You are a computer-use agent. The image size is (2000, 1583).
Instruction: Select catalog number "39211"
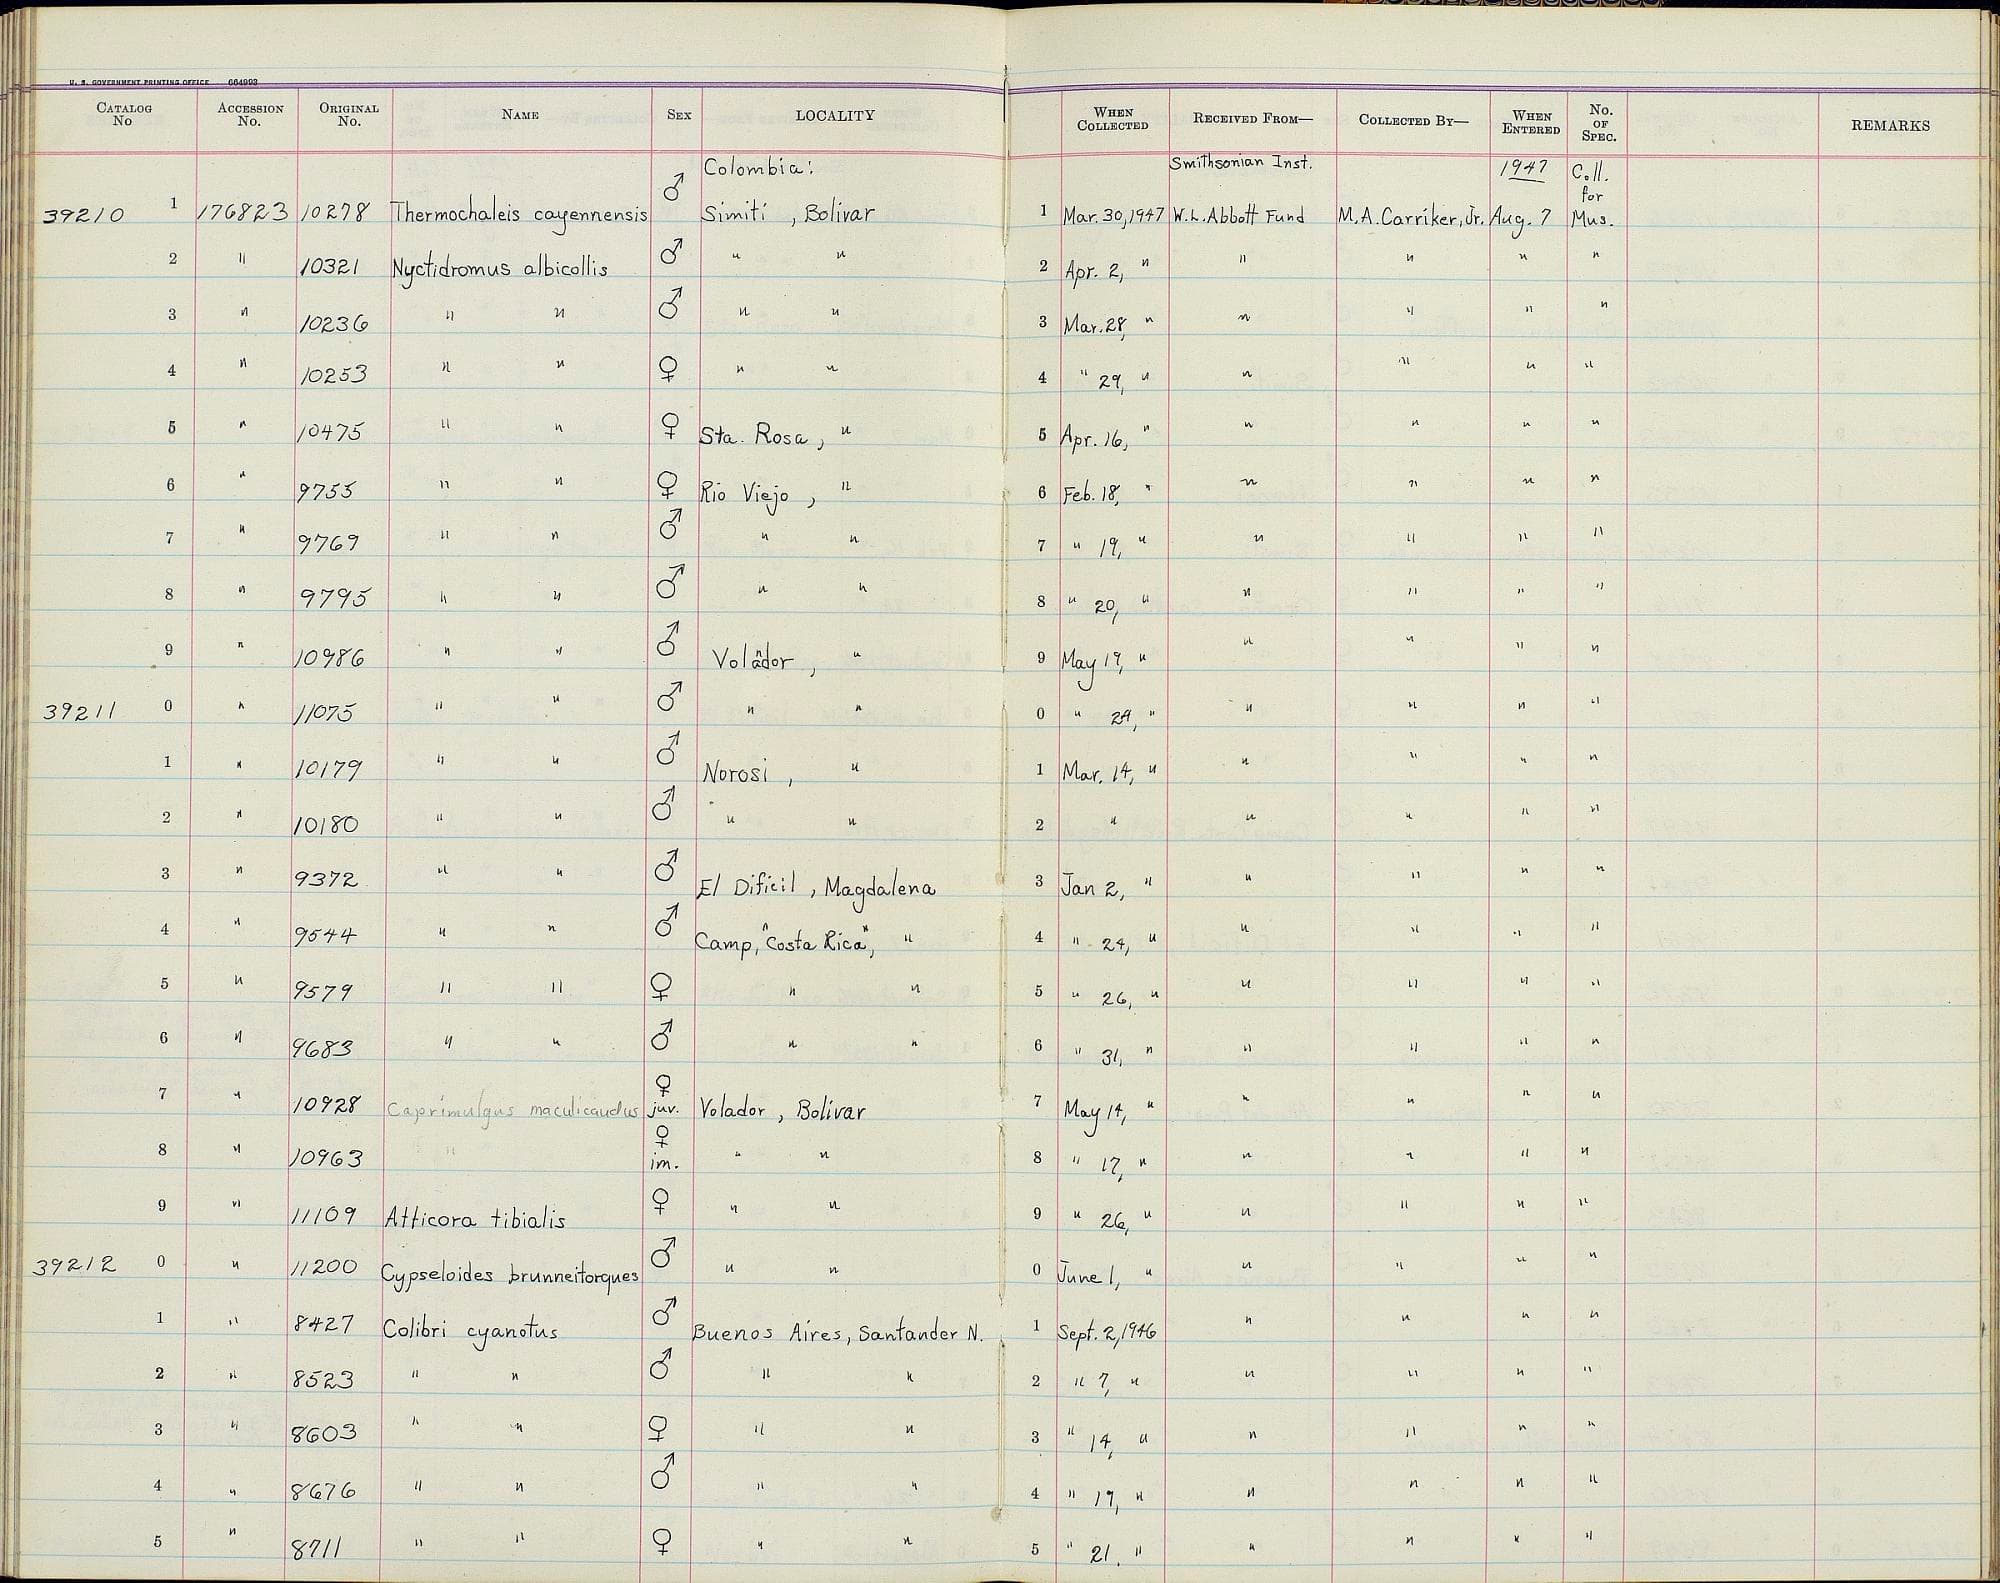point(80,712)
